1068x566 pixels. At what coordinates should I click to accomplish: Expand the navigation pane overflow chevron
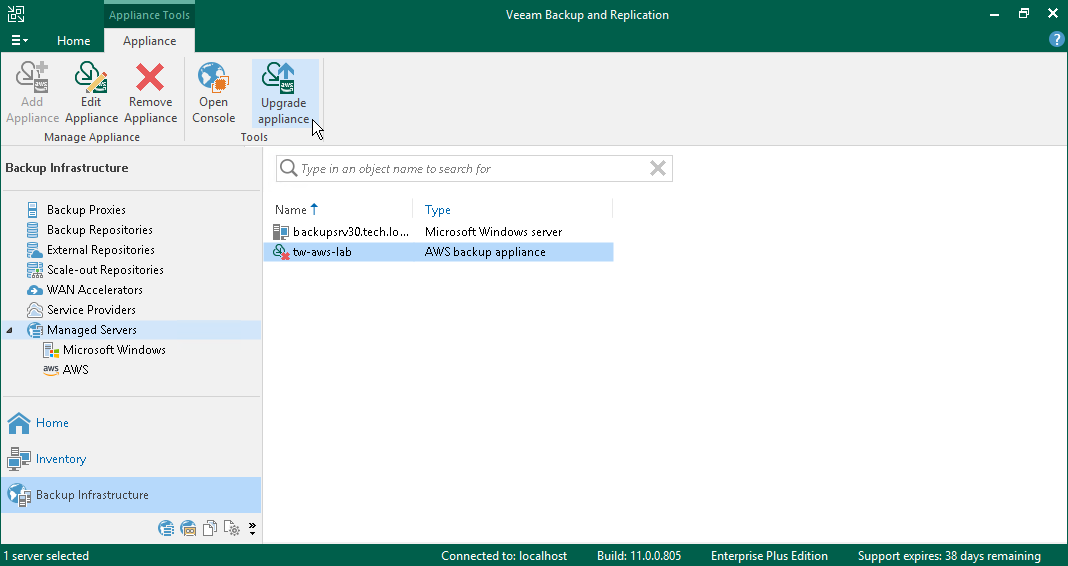[252, 529]
